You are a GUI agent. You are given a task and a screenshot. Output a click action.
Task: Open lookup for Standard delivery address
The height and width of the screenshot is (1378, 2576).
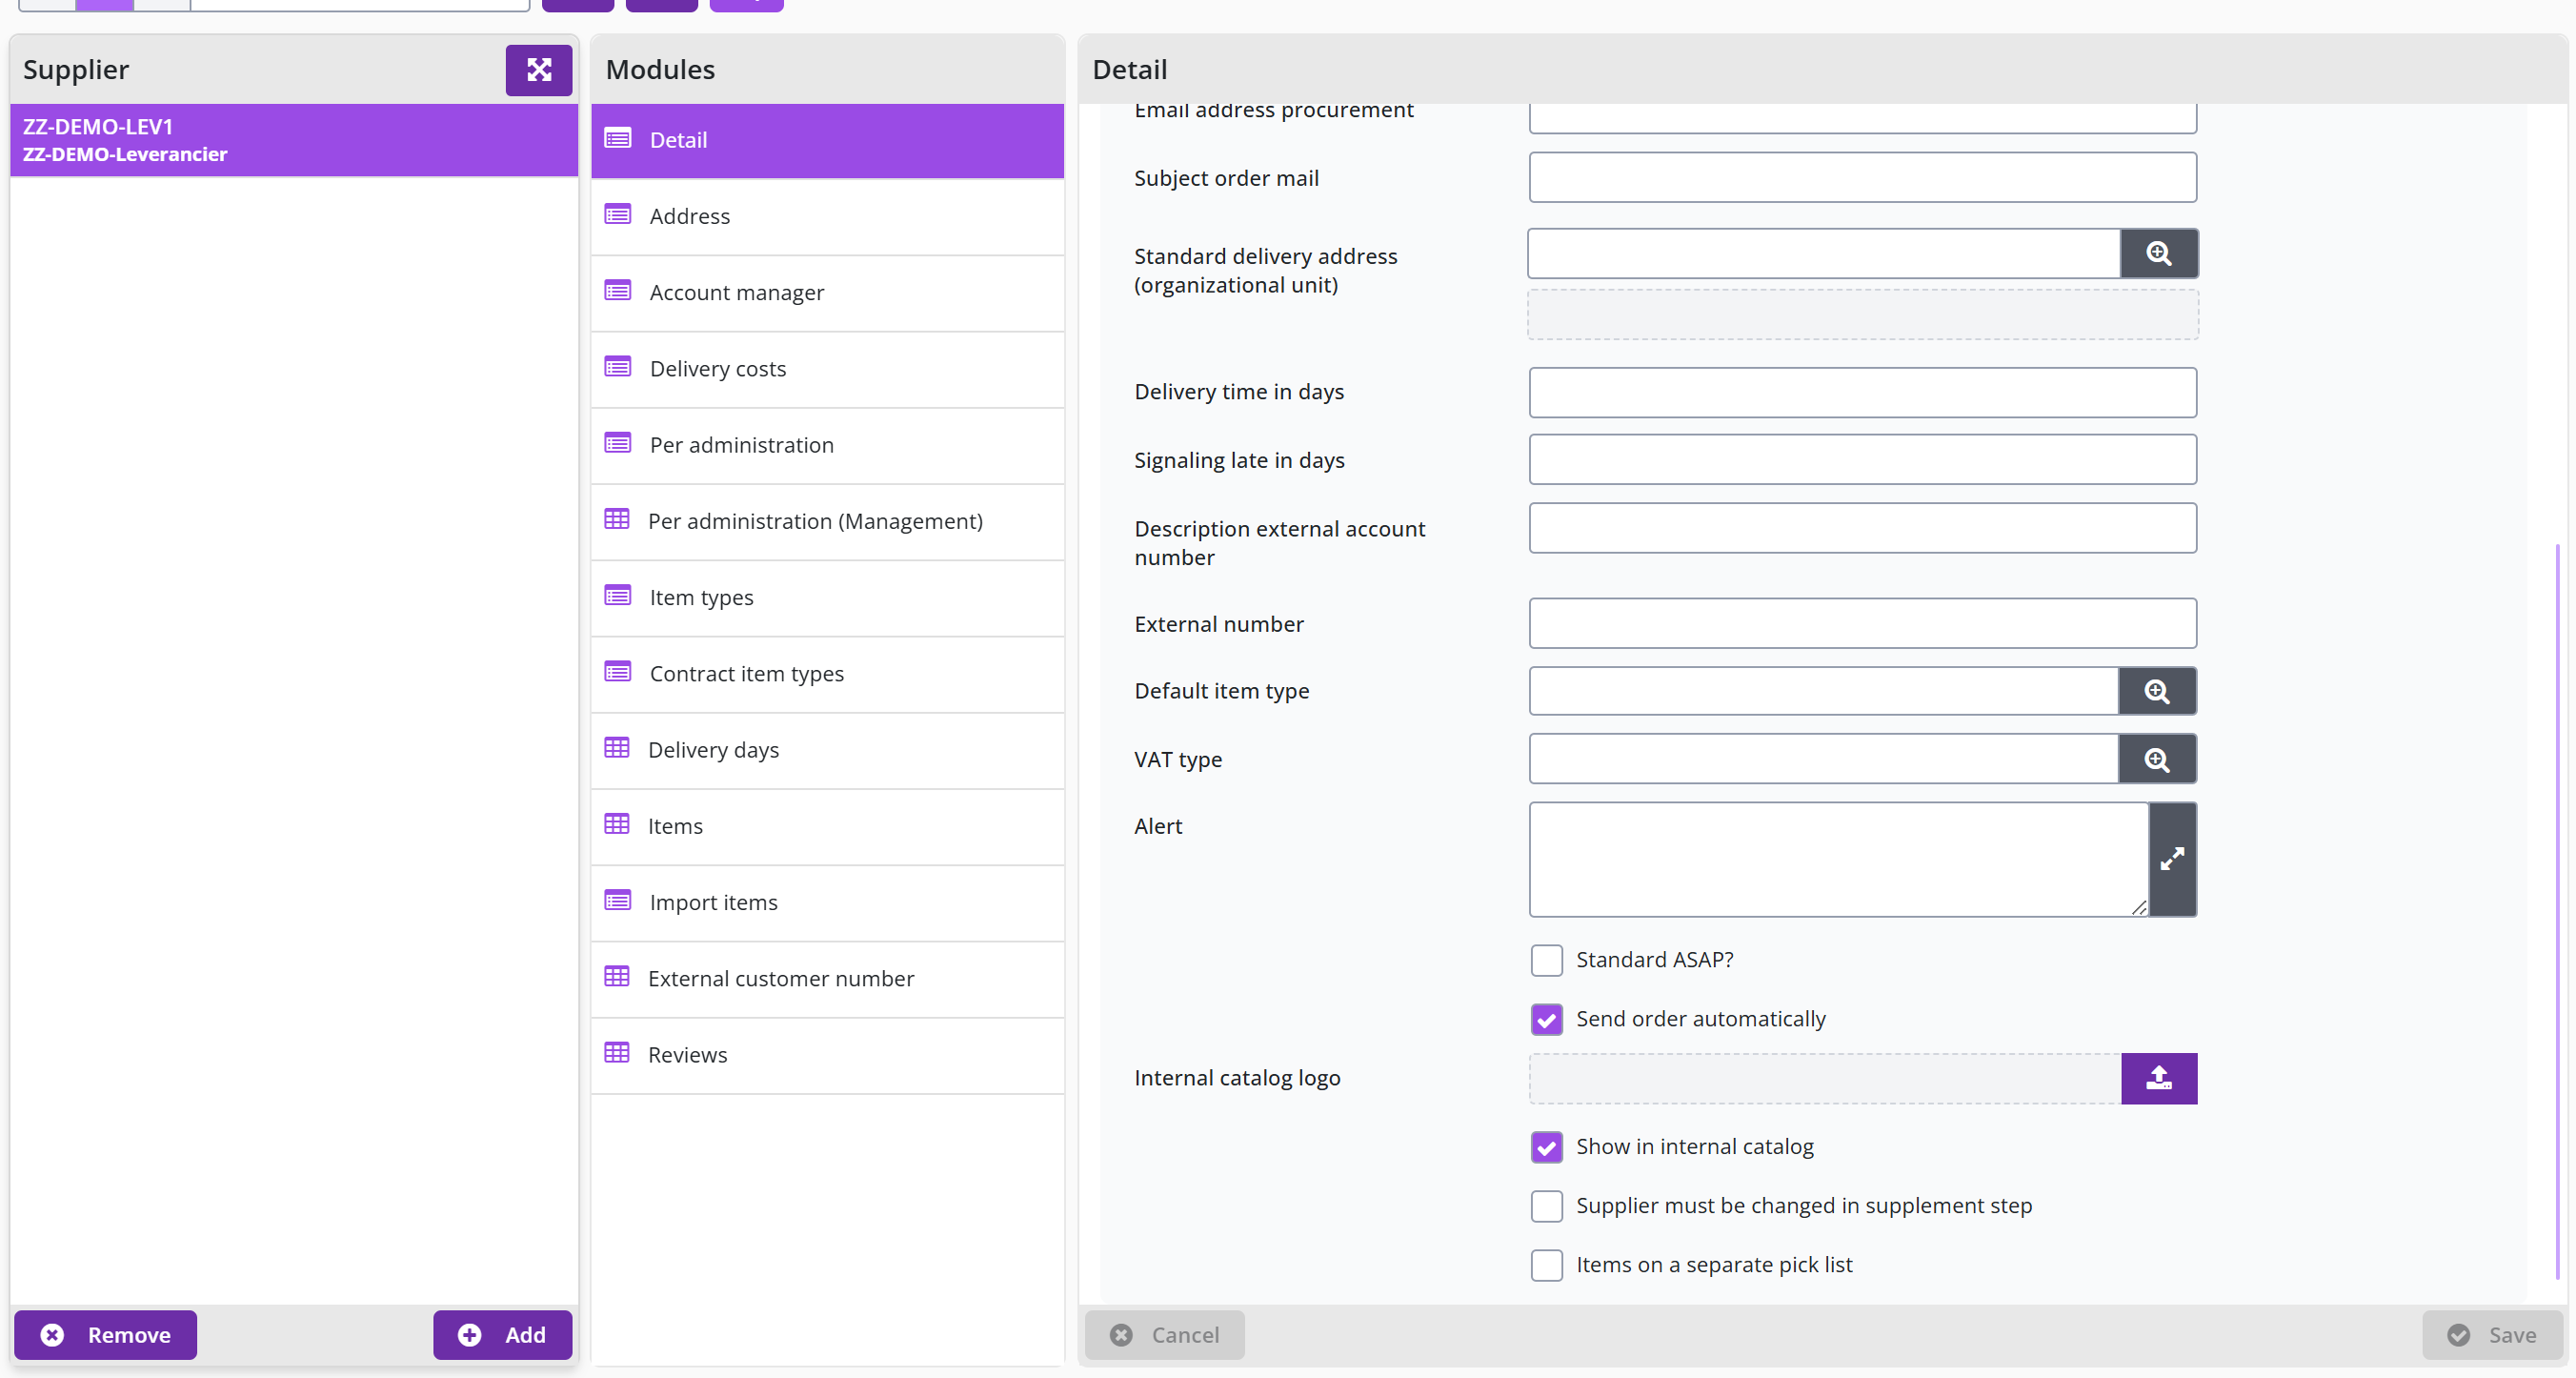[x=2158, y=254]
